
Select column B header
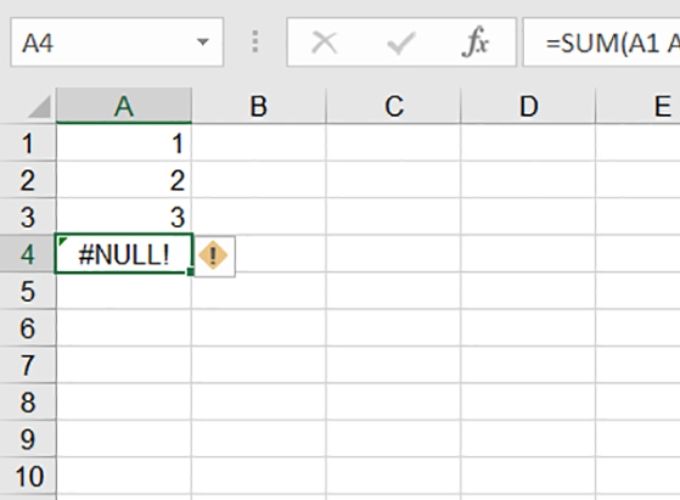pos(258,106)
